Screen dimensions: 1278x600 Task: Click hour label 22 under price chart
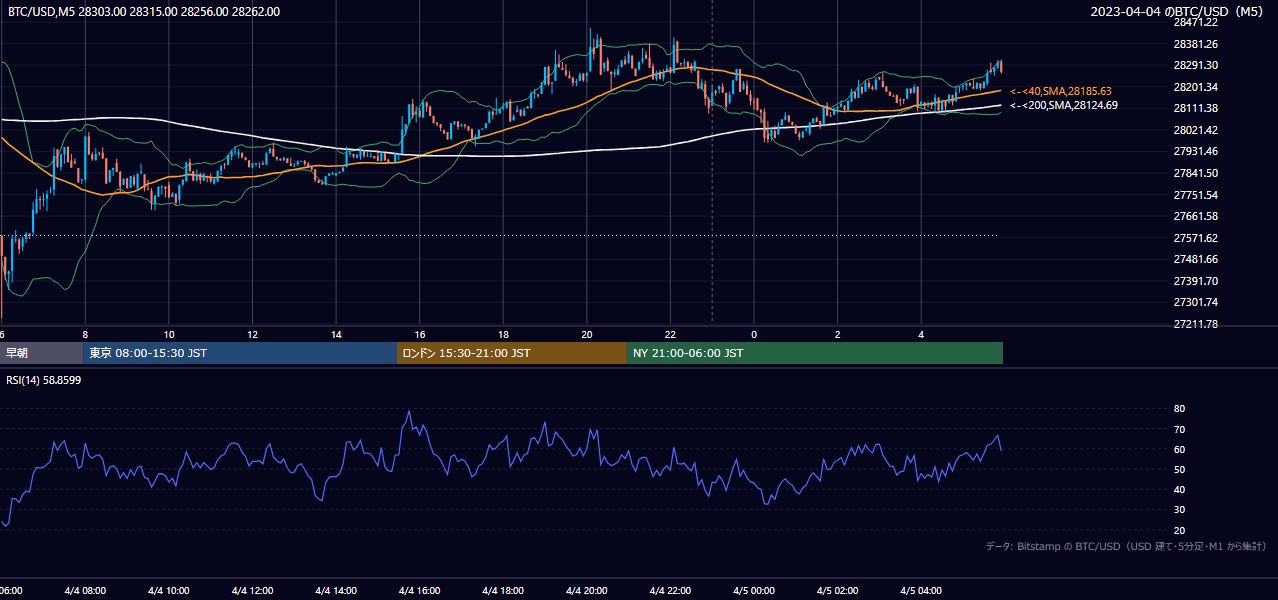click(671, 334)
